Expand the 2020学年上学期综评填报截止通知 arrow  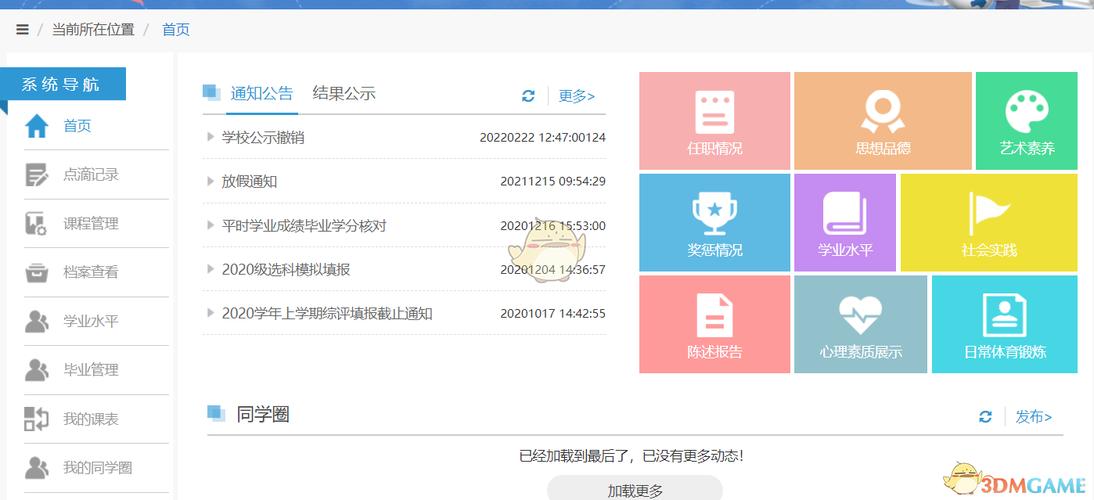click(x=210, y=313)
